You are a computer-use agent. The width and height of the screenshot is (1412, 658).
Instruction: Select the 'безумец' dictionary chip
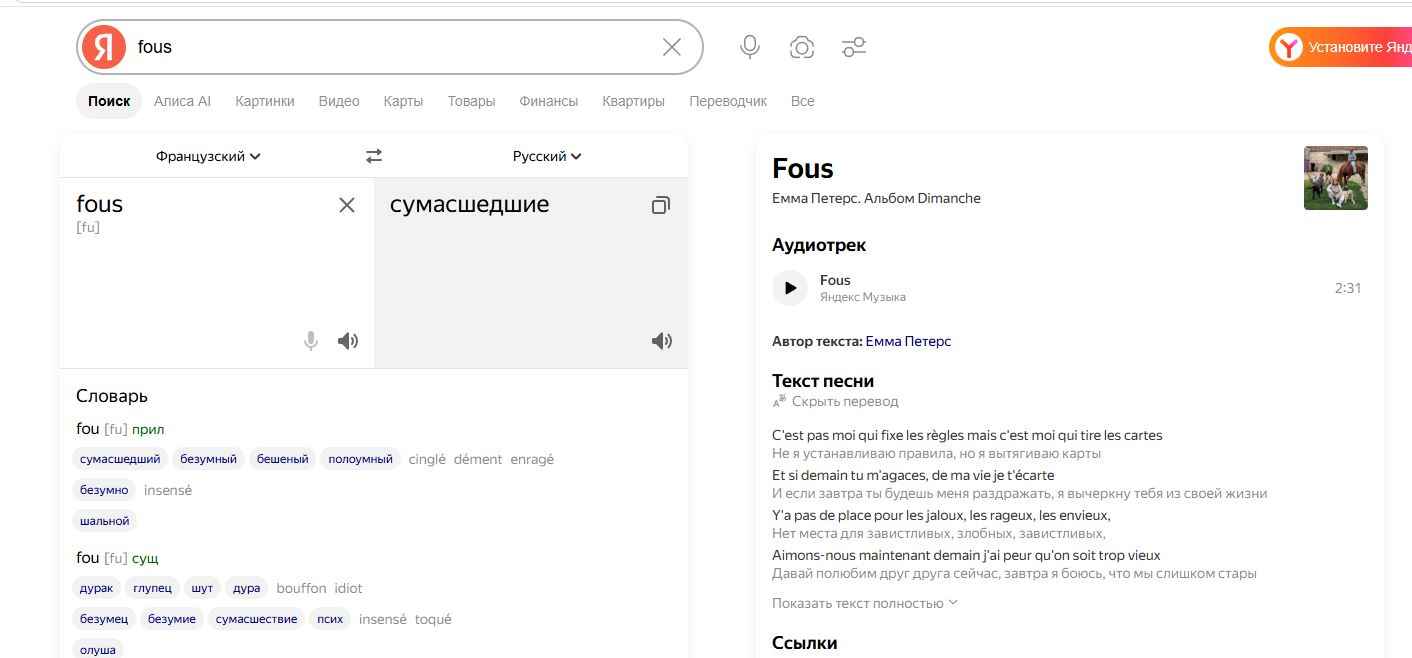click(104, 619)
